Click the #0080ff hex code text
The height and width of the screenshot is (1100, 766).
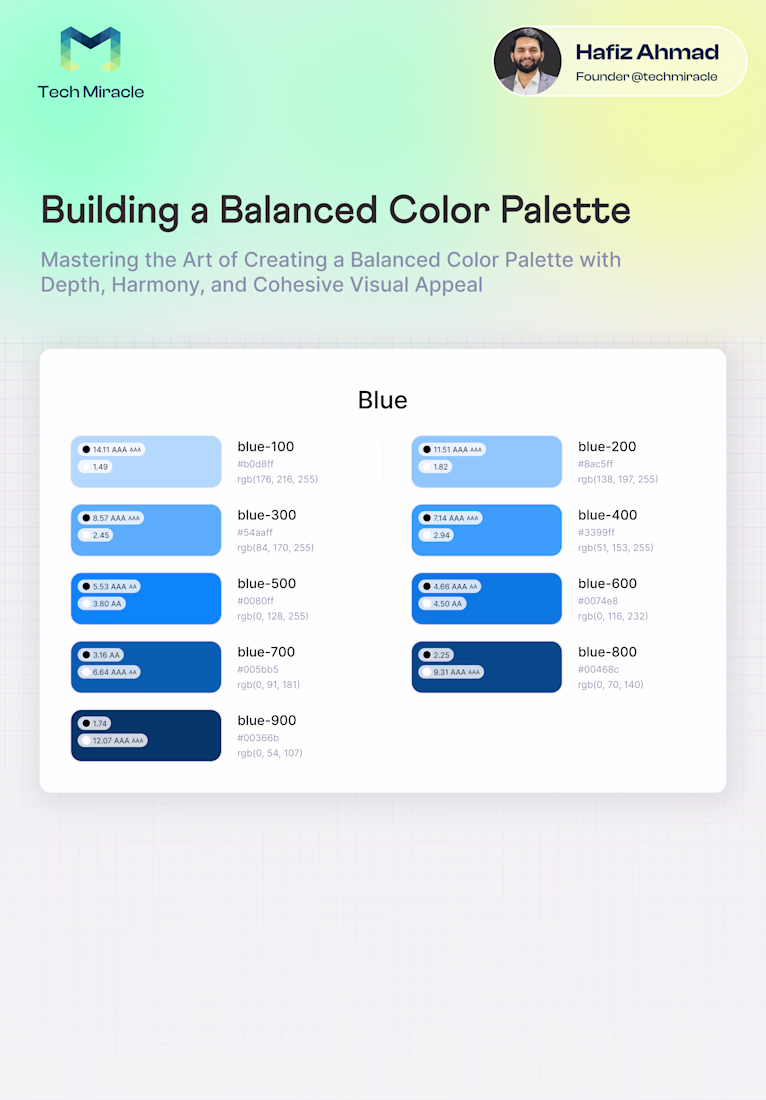(255, 601)
